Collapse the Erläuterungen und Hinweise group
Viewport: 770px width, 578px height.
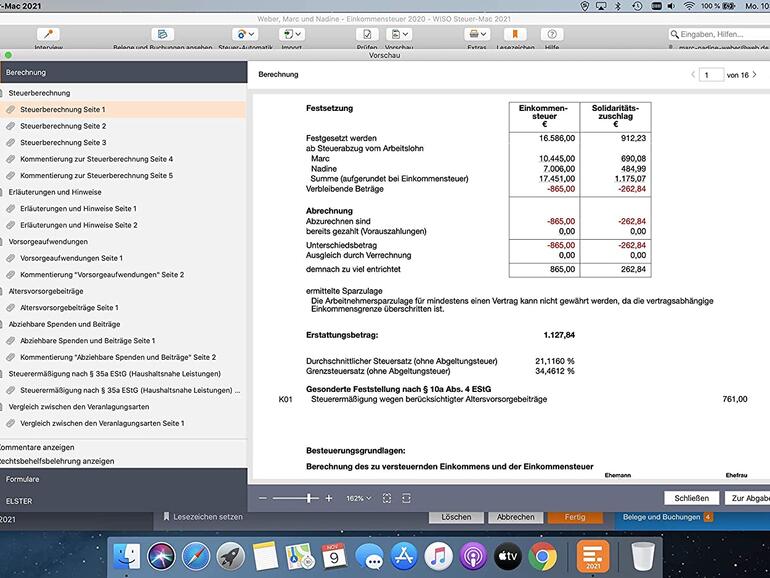tap(55, 192)
